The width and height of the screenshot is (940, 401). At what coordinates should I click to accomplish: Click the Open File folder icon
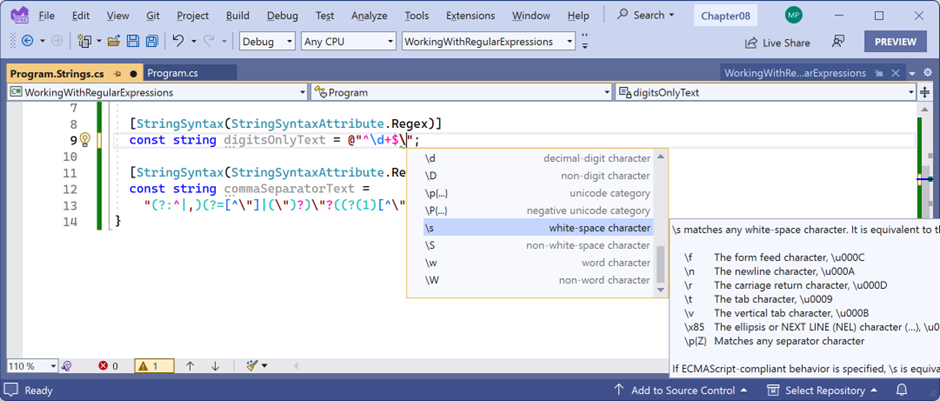tap(114, 42)
